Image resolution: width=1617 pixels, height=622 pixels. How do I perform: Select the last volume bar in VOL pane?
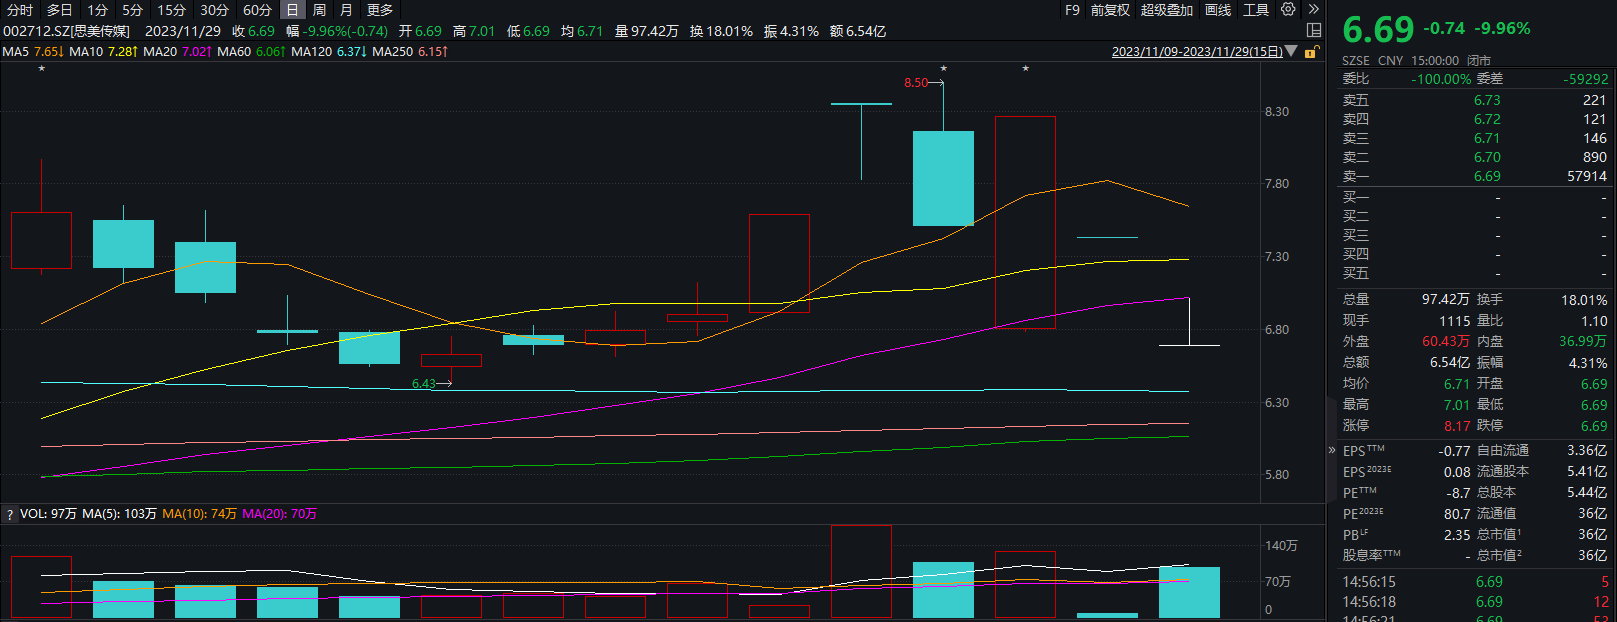(x=1189, y=592)
